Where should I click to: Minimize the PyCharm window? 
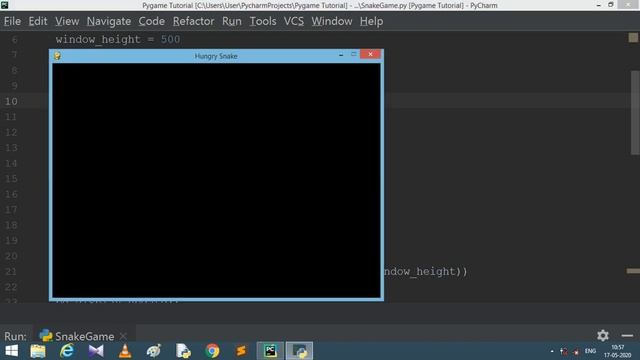[598, 5]
